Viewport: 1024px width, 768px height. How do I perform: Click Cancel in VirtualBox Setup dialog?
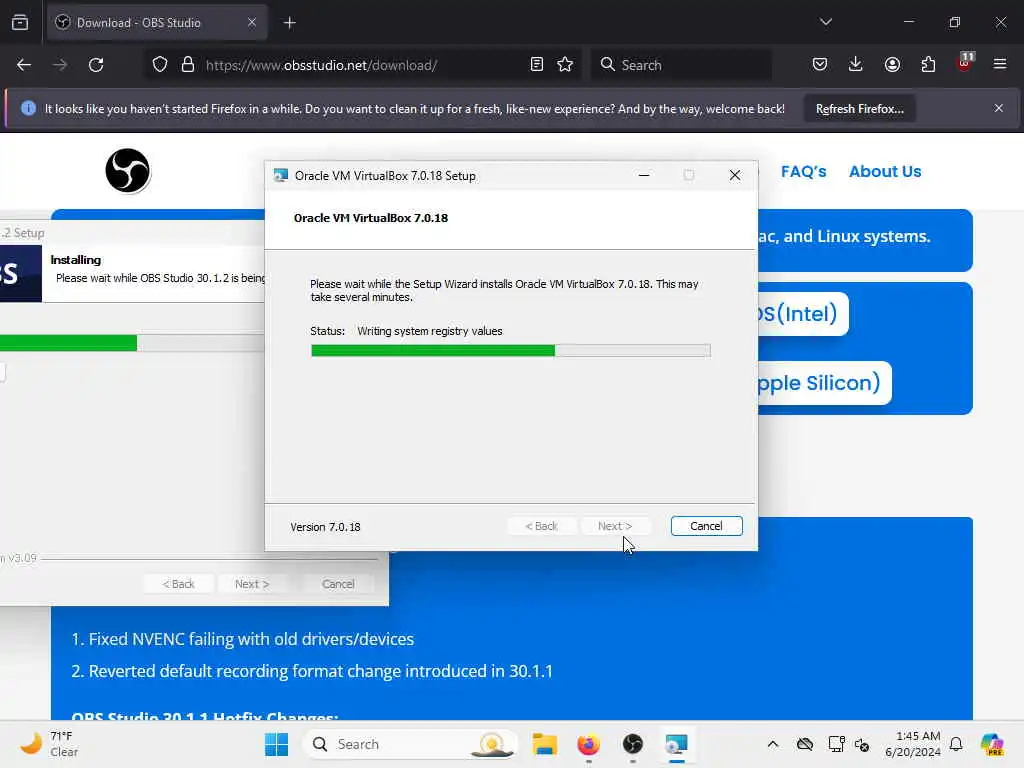(x=706, y=526)
